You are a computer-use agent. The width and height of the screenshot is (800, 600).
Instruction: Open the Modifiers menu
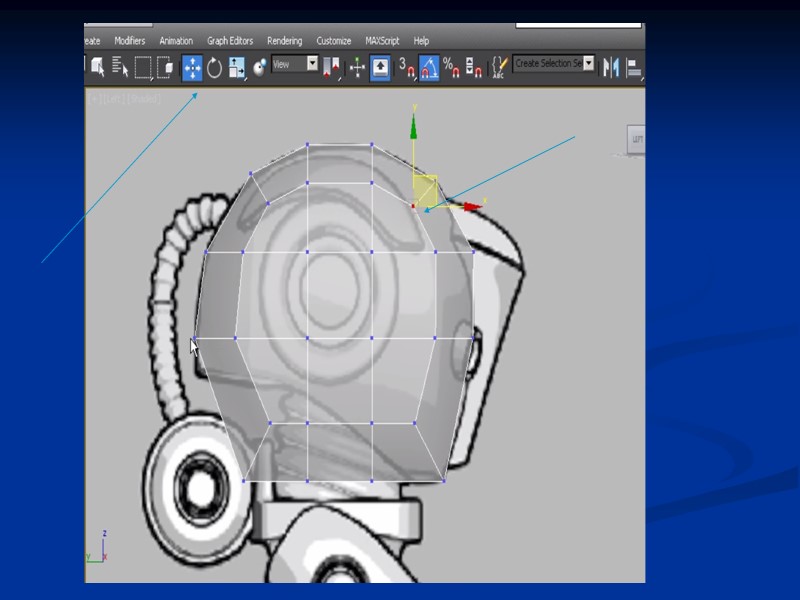pos(130,41)
